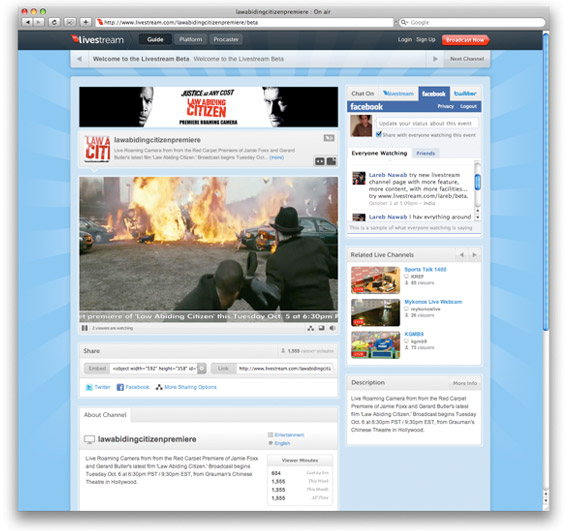Screen dimensions: 570x531
Task: Click the Twitter bird share icon
Action: [x=89, y=387]
